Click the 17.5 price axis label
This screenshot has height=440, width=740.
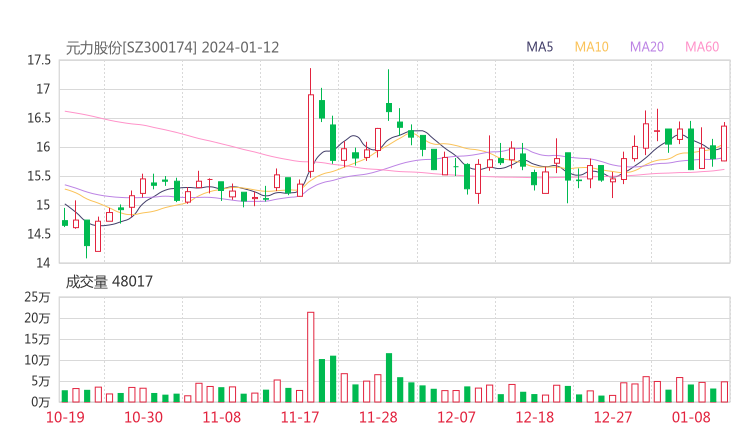pyautogui.click(x=39, y=60)
